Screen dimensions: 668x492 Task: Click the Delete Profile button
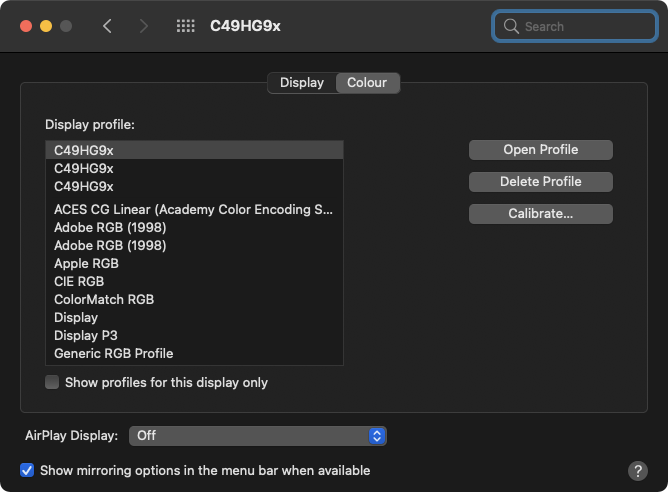tap(541, 182)
